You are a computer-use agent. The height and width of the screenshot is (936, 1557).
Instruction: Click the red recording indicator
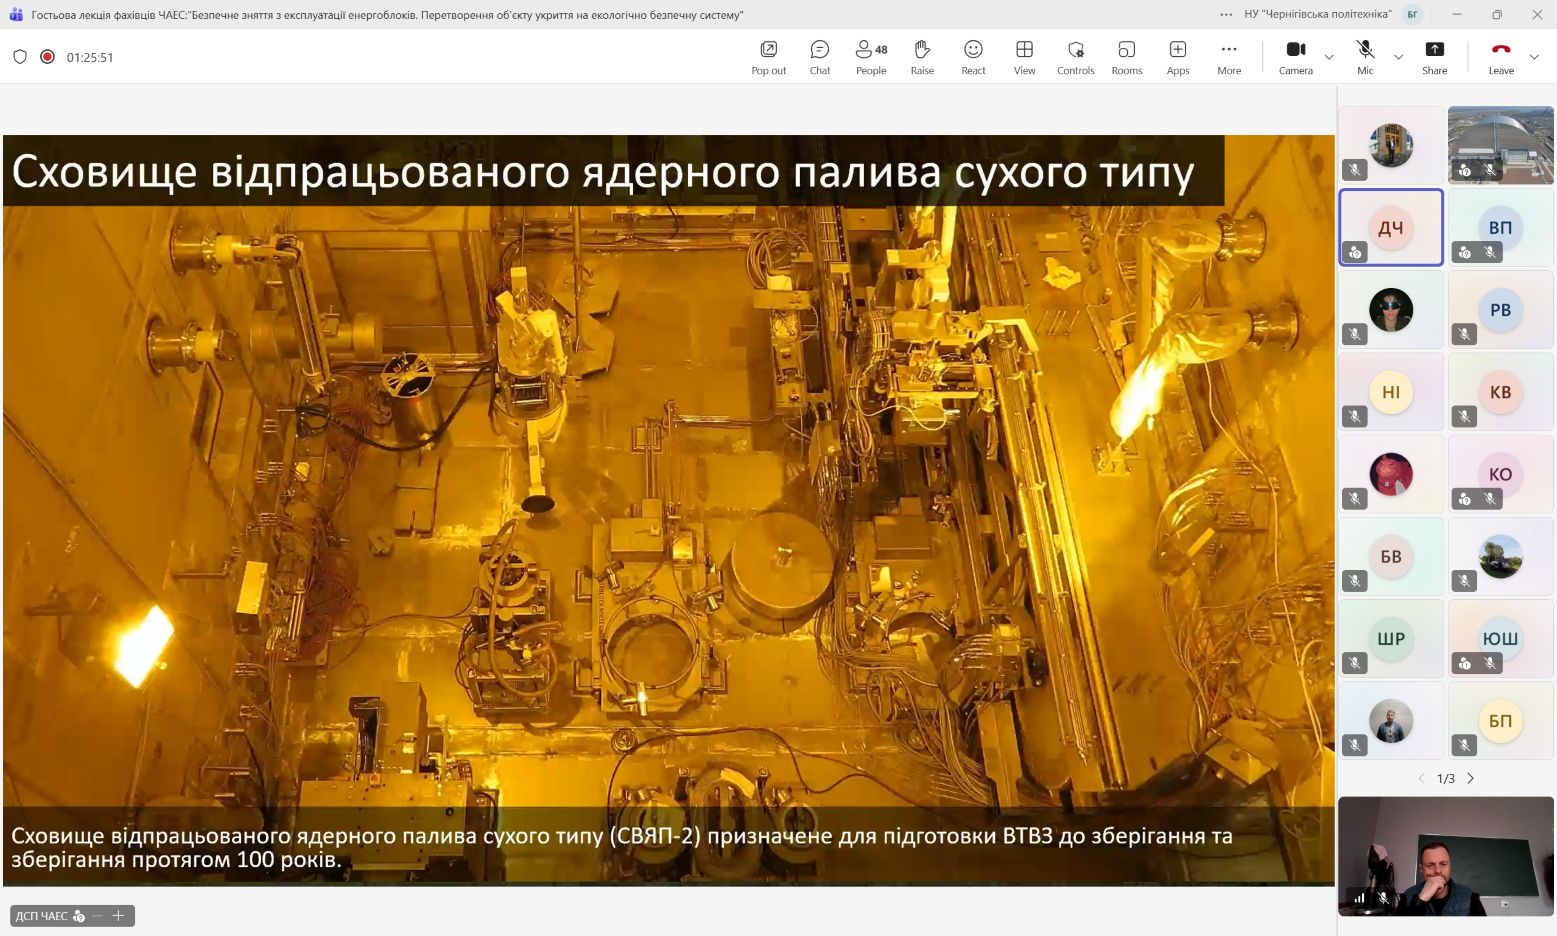[47, 57]
